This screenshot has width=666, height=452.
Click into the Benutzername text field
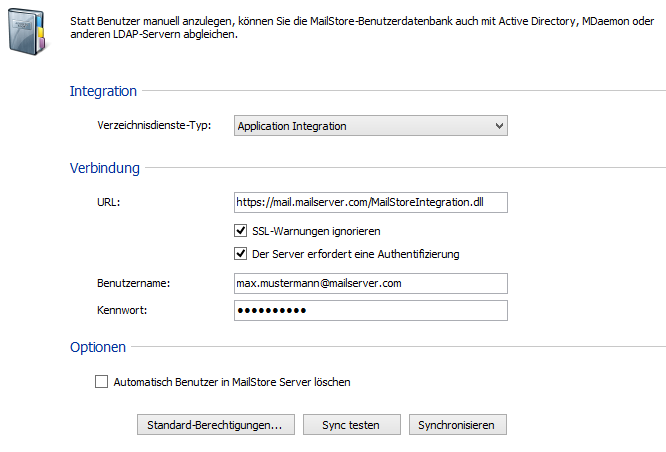click(x=370, y=284)
